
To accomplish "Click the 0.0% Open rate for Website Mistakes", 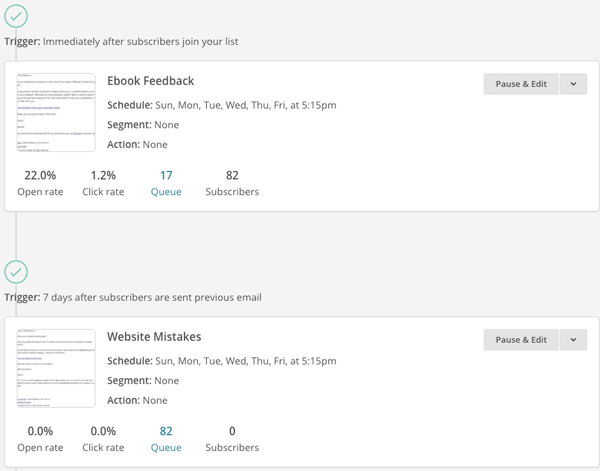I will pos(40,432).
